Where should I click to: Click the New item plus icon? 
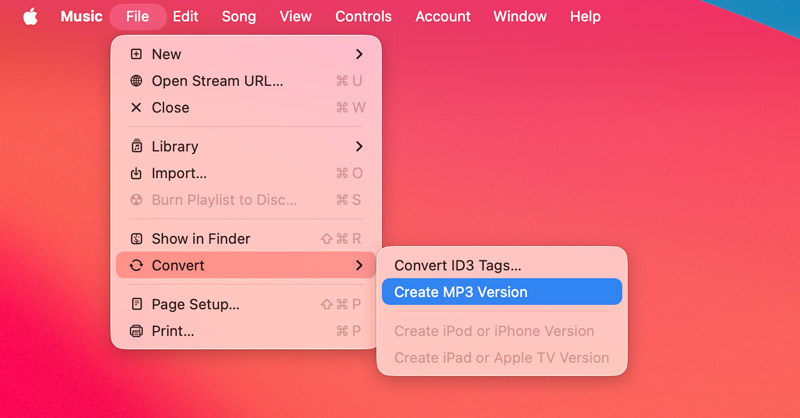[x=136, y=54]
